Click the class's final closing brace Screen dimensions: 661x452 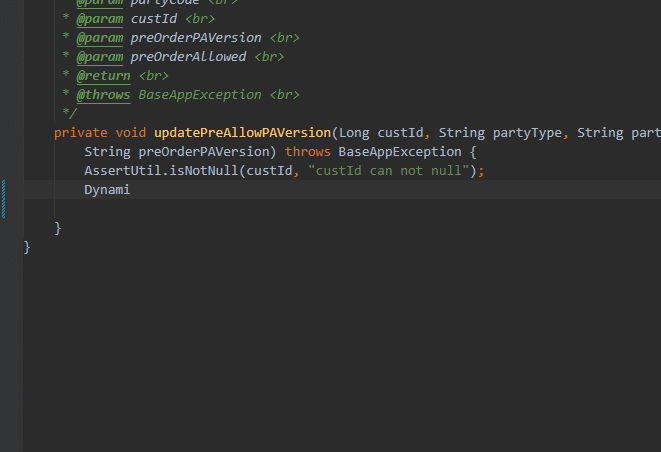point(28,247)
